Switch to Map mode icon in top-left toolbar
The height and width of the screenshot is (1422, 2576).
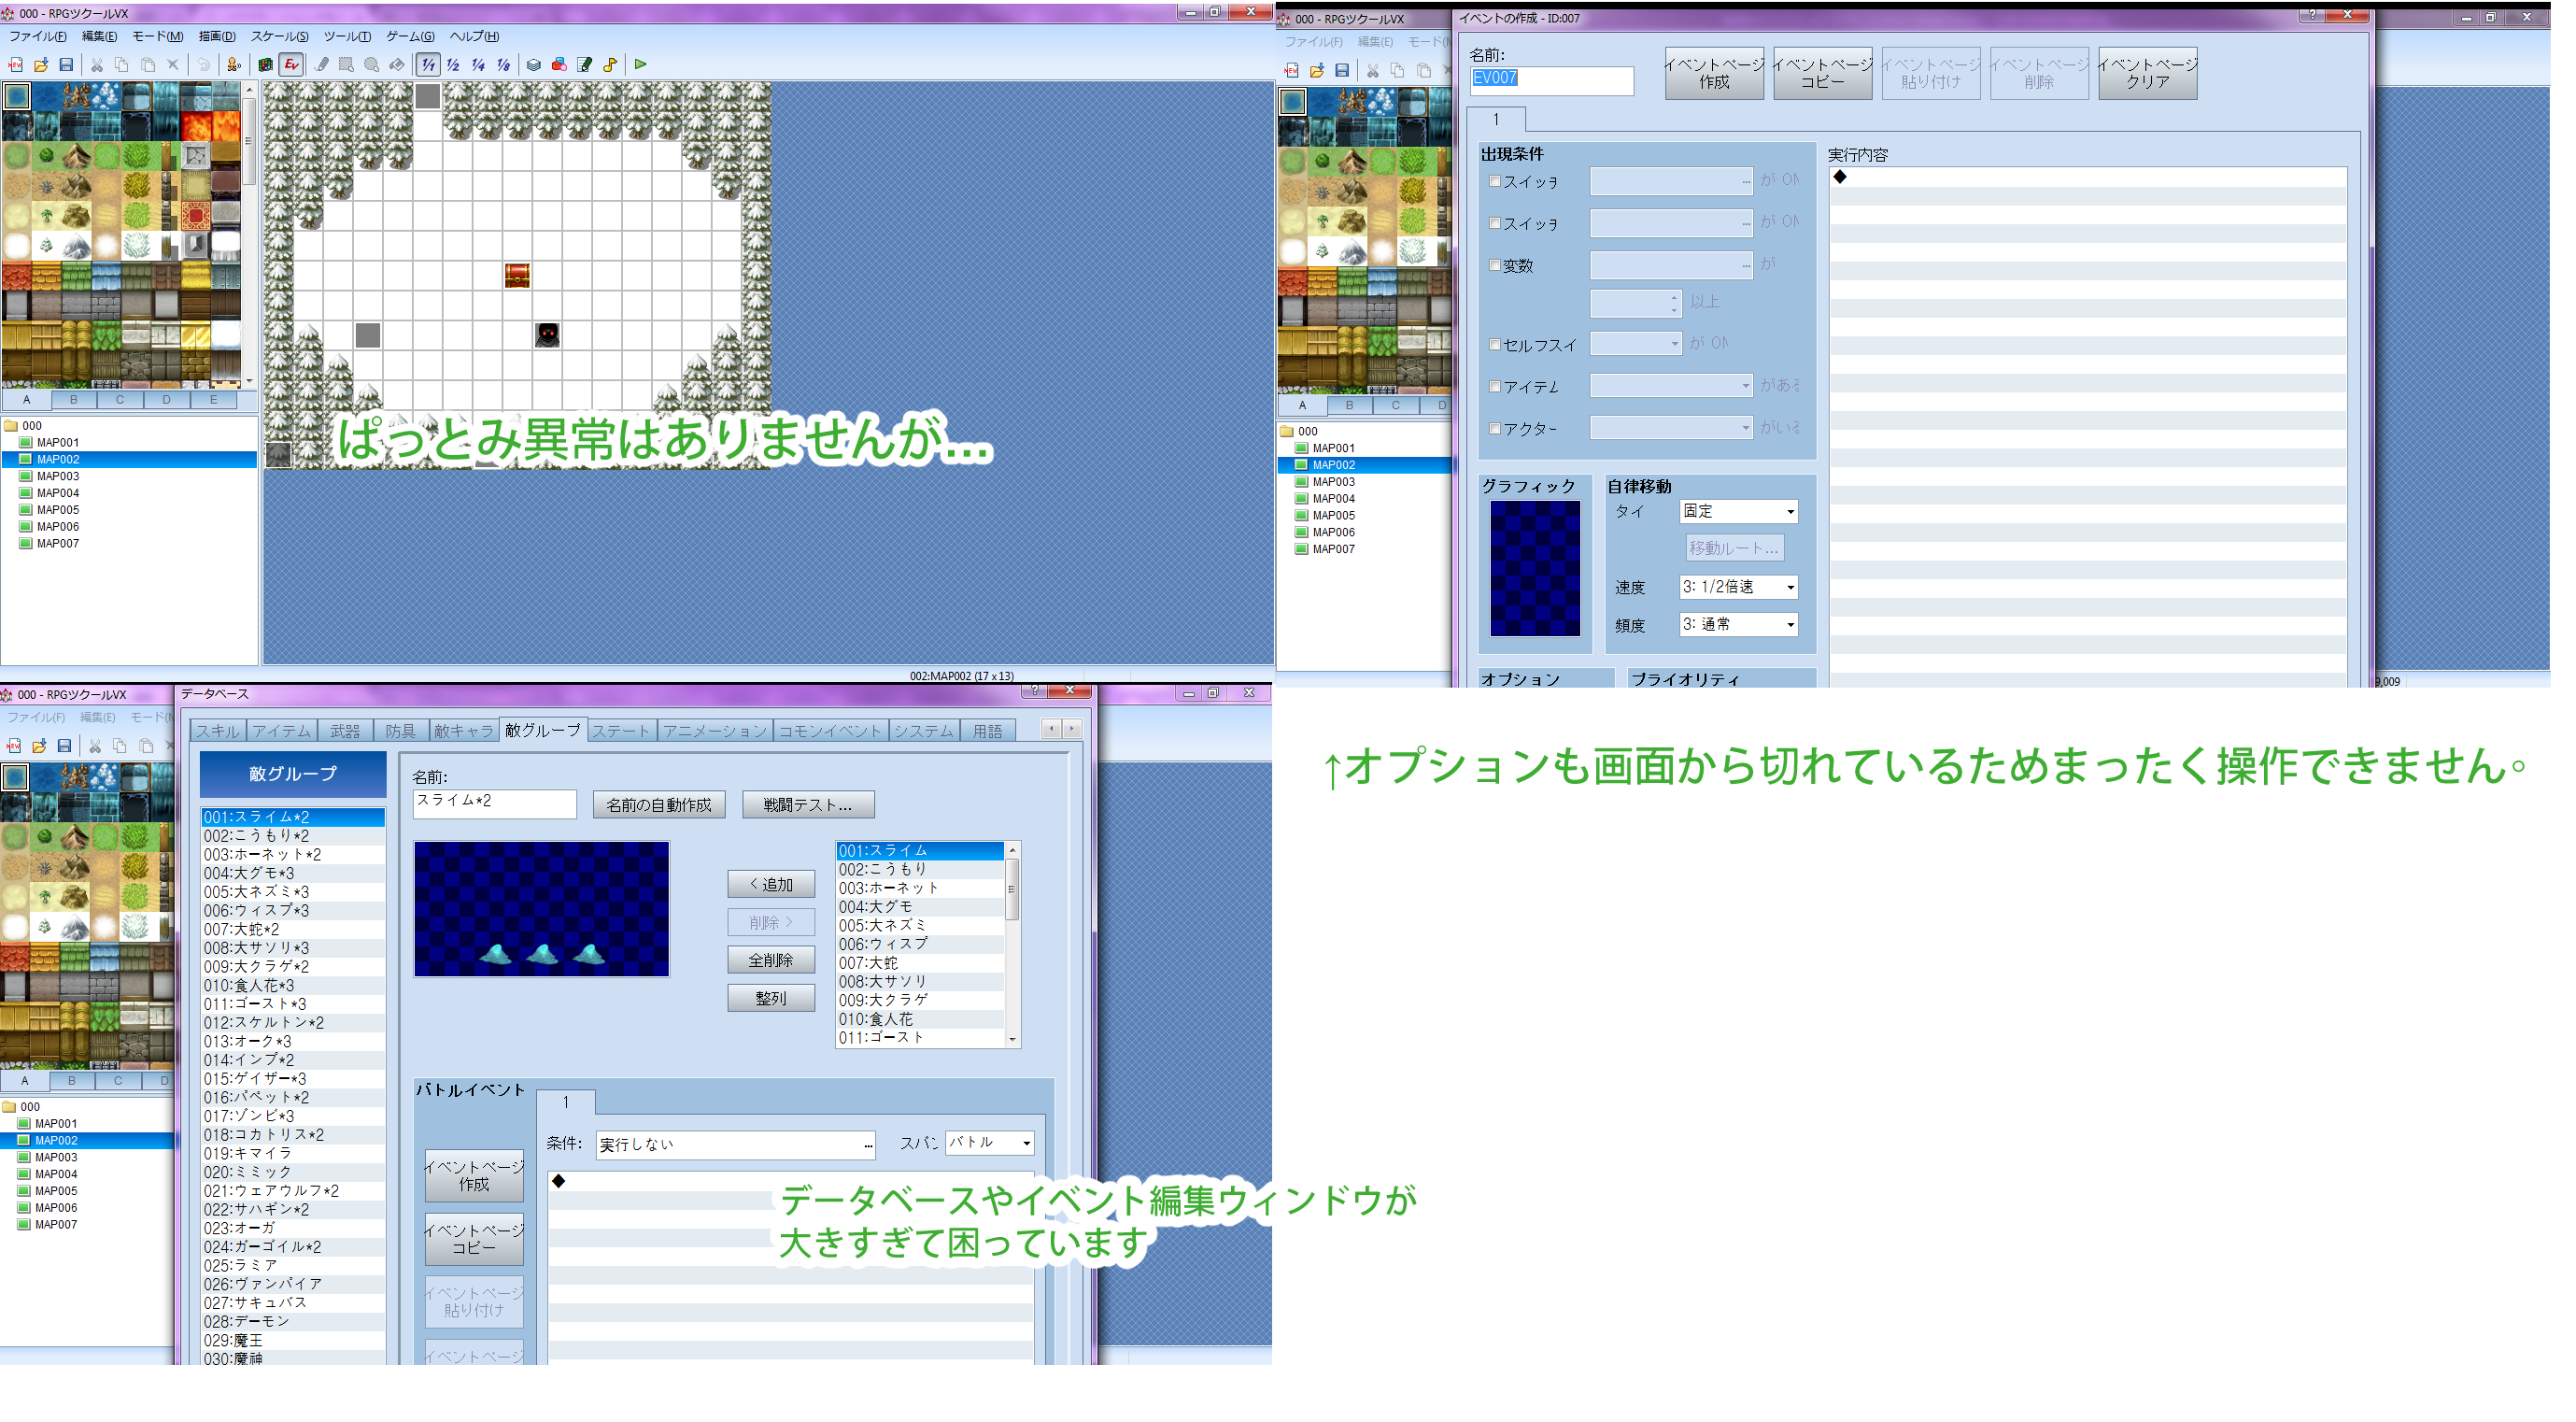pos(265,65)
